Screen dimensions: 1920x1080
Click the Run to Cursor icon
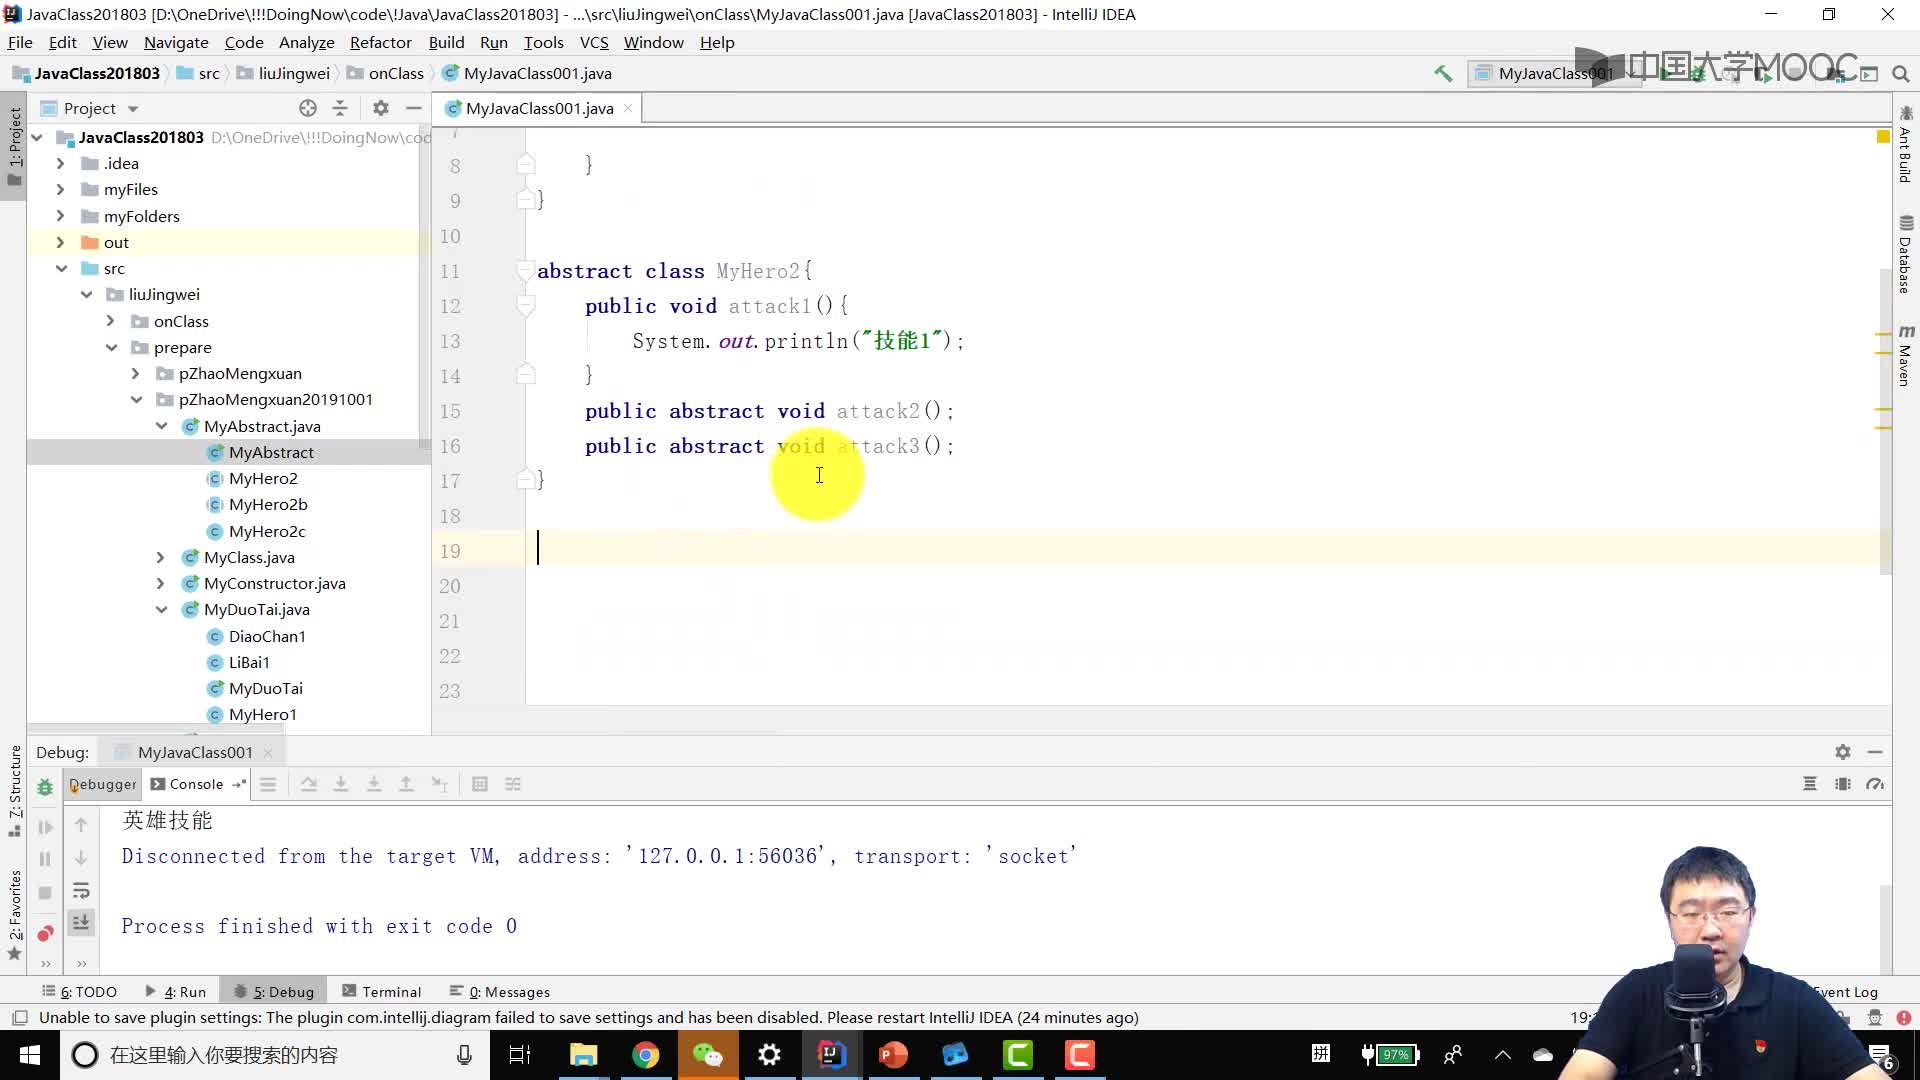(x=439, y=785)
